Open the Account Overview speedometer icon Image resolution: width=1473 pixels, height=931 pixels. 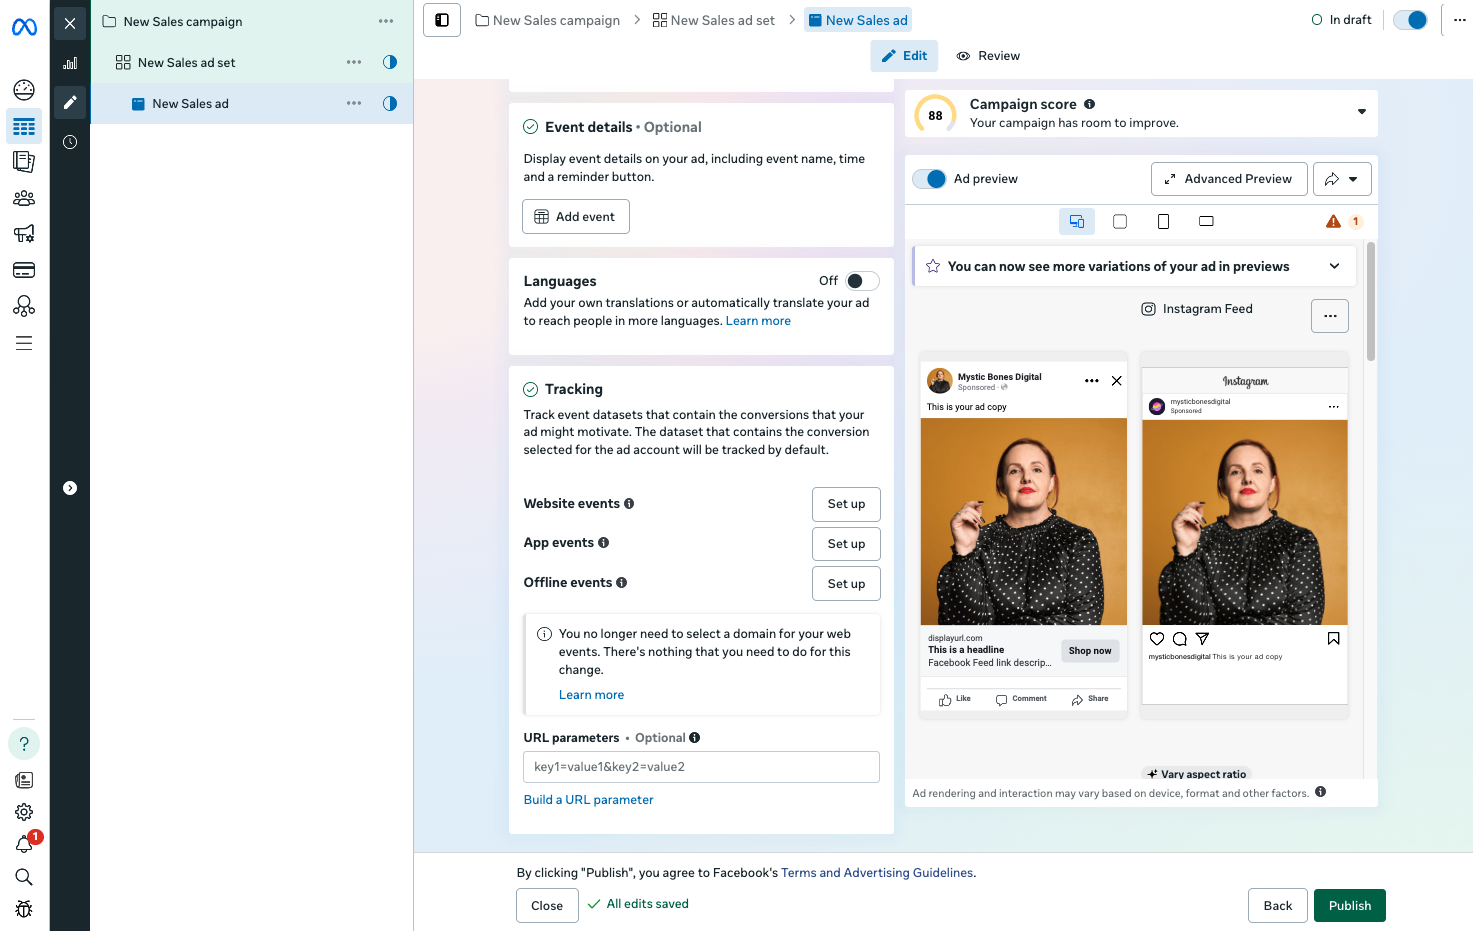click(x=23, y=89)
